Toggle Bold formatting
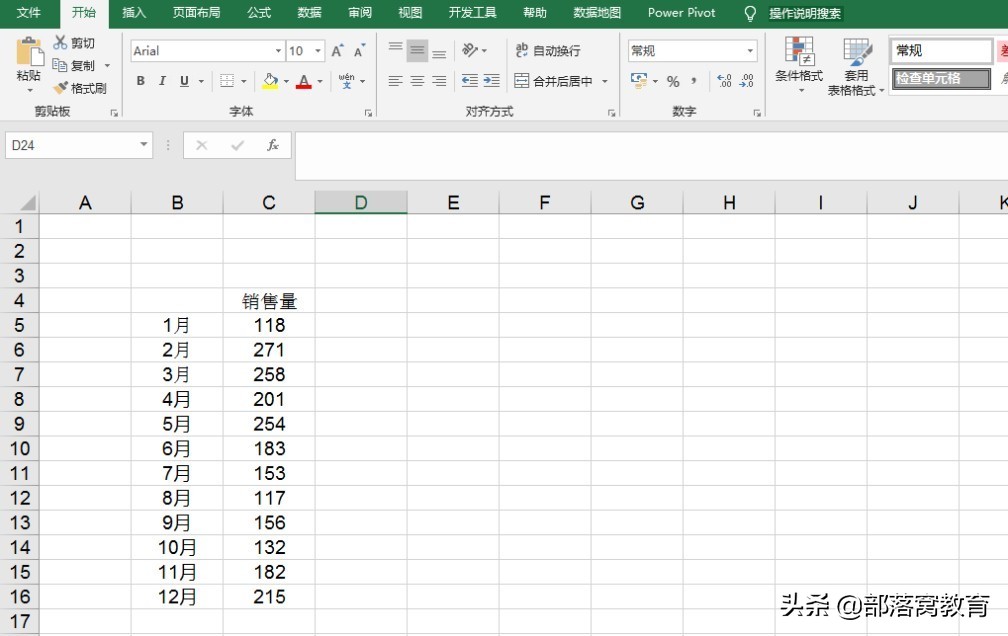The height and width of the screenshot is (636, 1008). pos(141,81)
